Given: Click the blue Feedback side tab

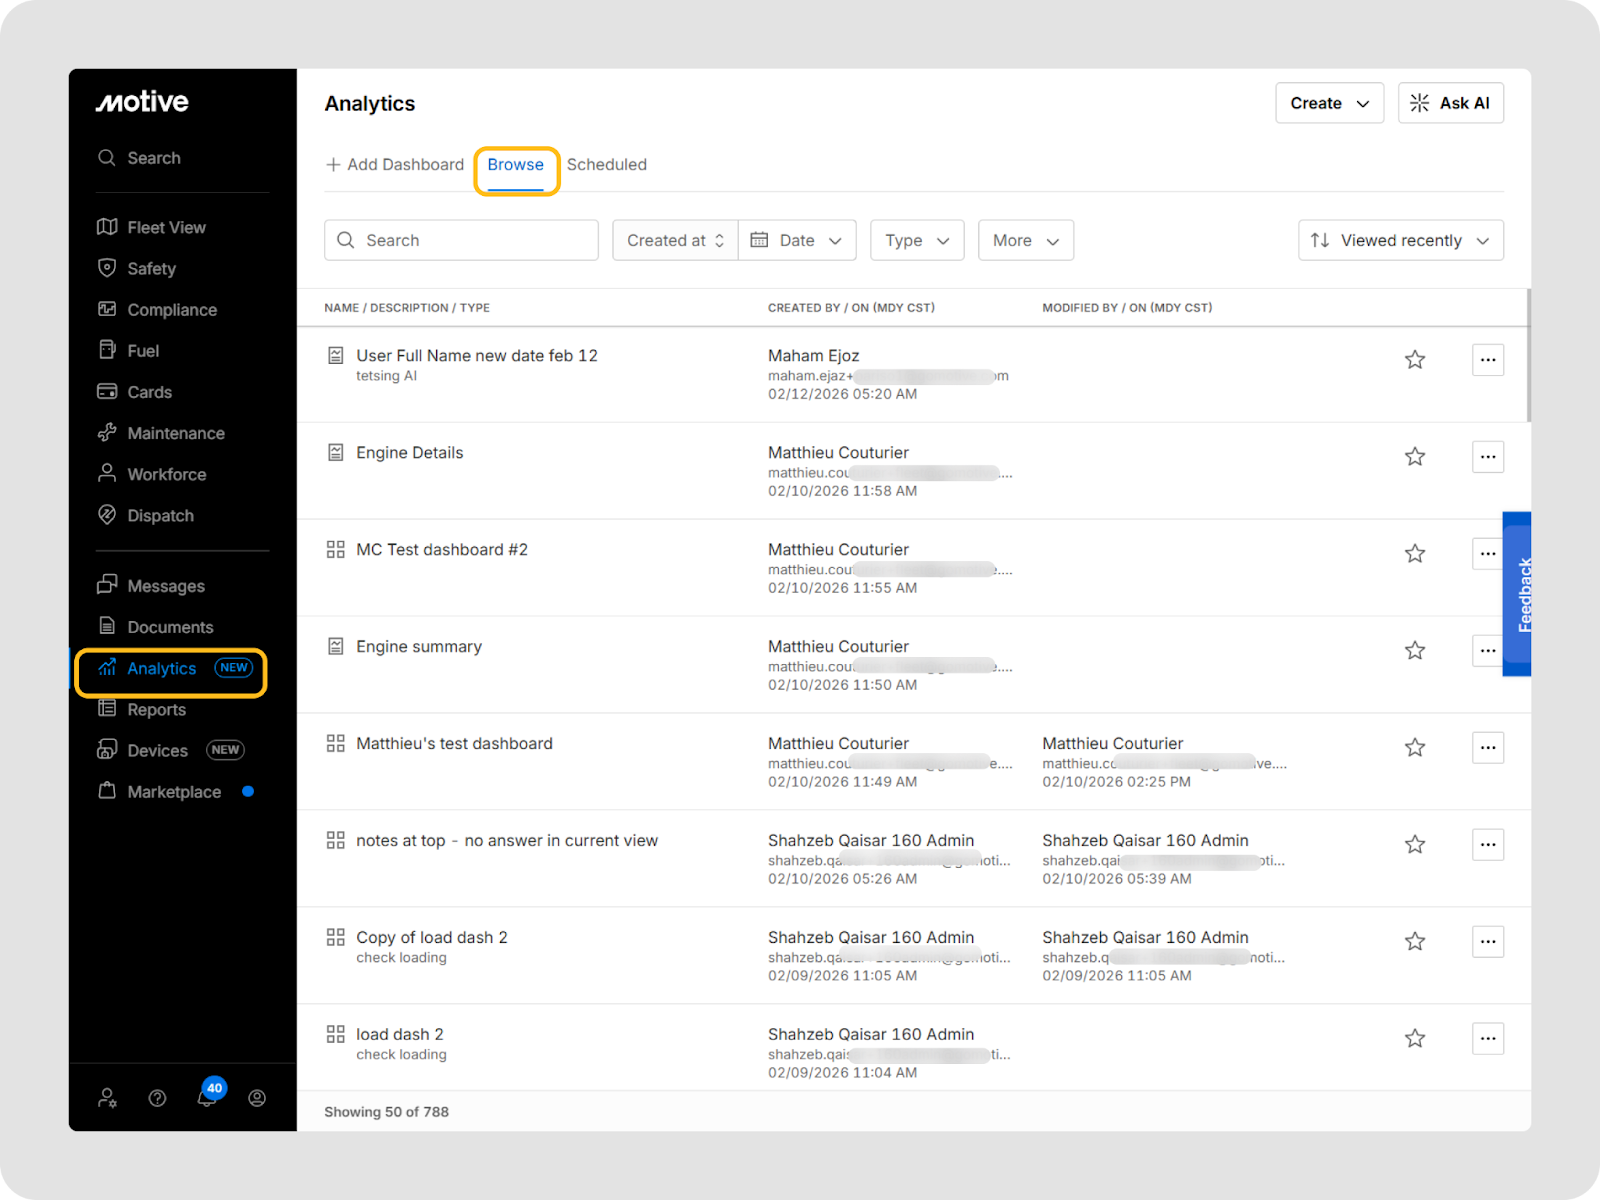Looking at the screenshot, I should click(x=1520, y=594).
